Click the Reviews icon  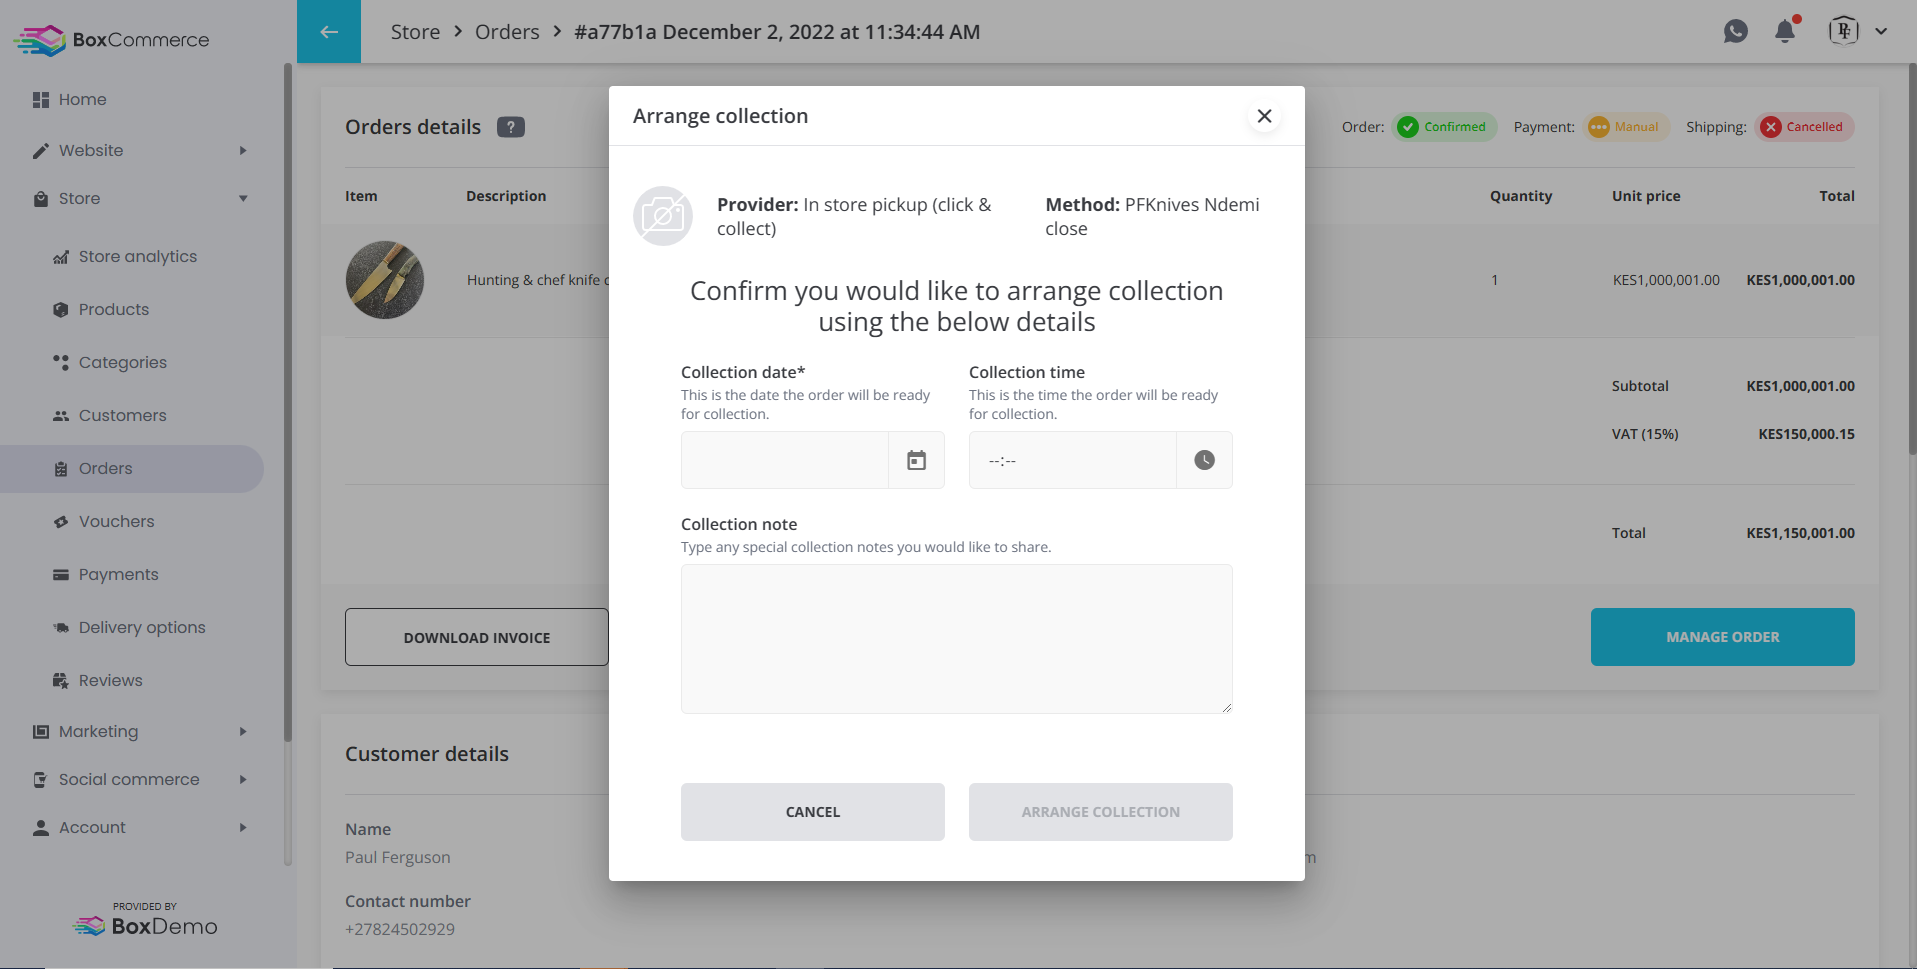(x=61, y=681)
